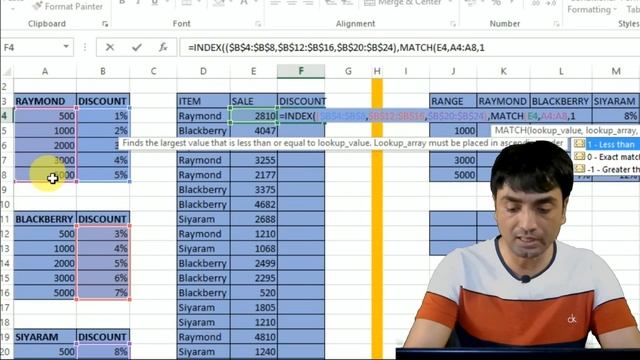This screenshot has width=640, height=360.
Task: Select column L header
Action: coord(561,71)
